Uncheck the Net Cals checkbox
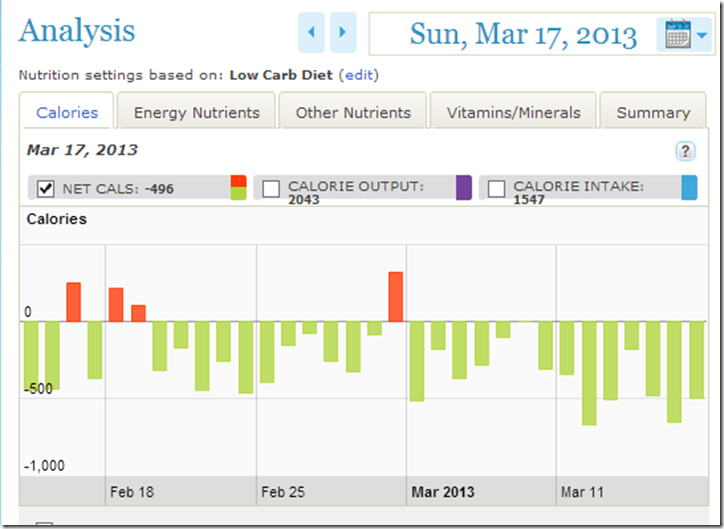This screenshot has width=724, height=529. point(45,188)
